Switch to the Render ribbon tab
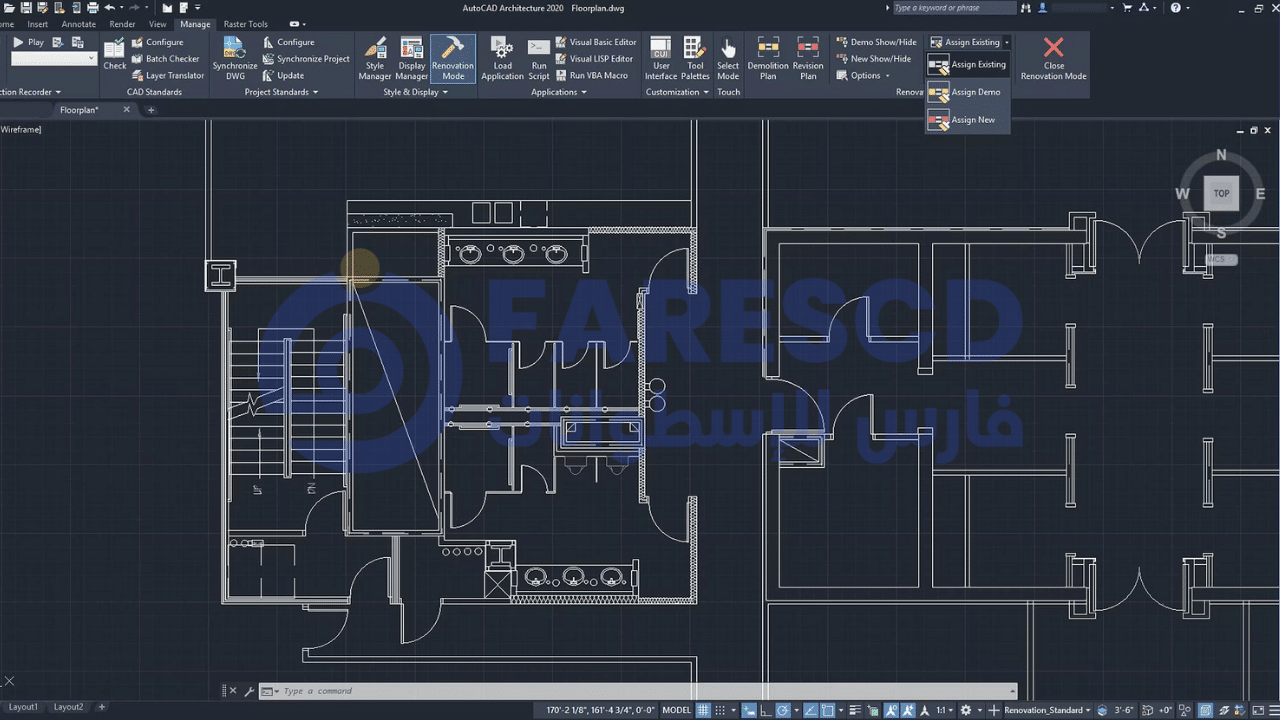 coord(122,24)
